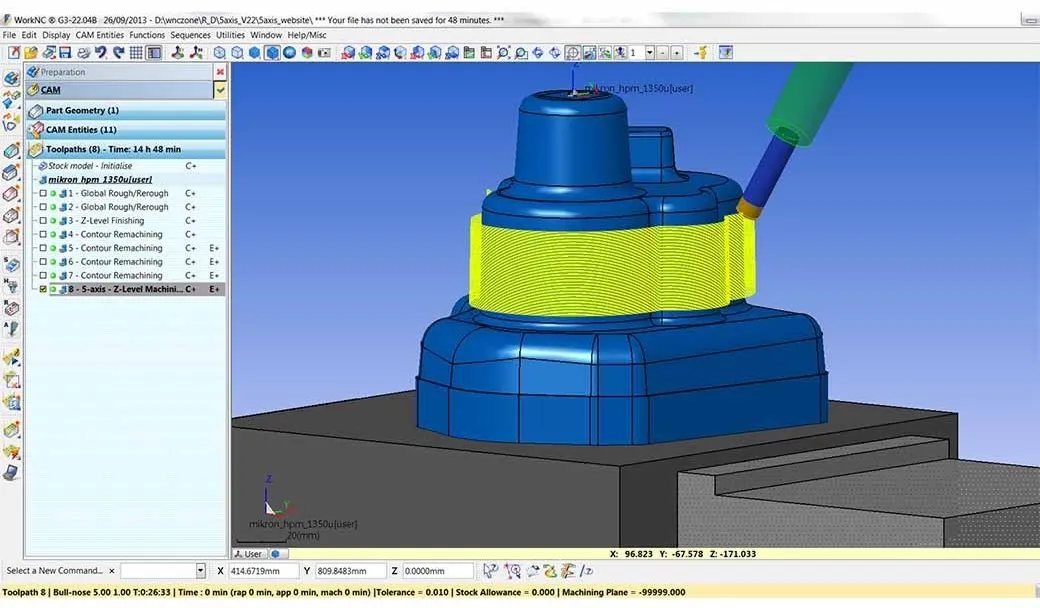Check the box for 1 - Global Rough/Rerough
Image resolution: width=1040 pixels, height=608 pixels.
42,193
